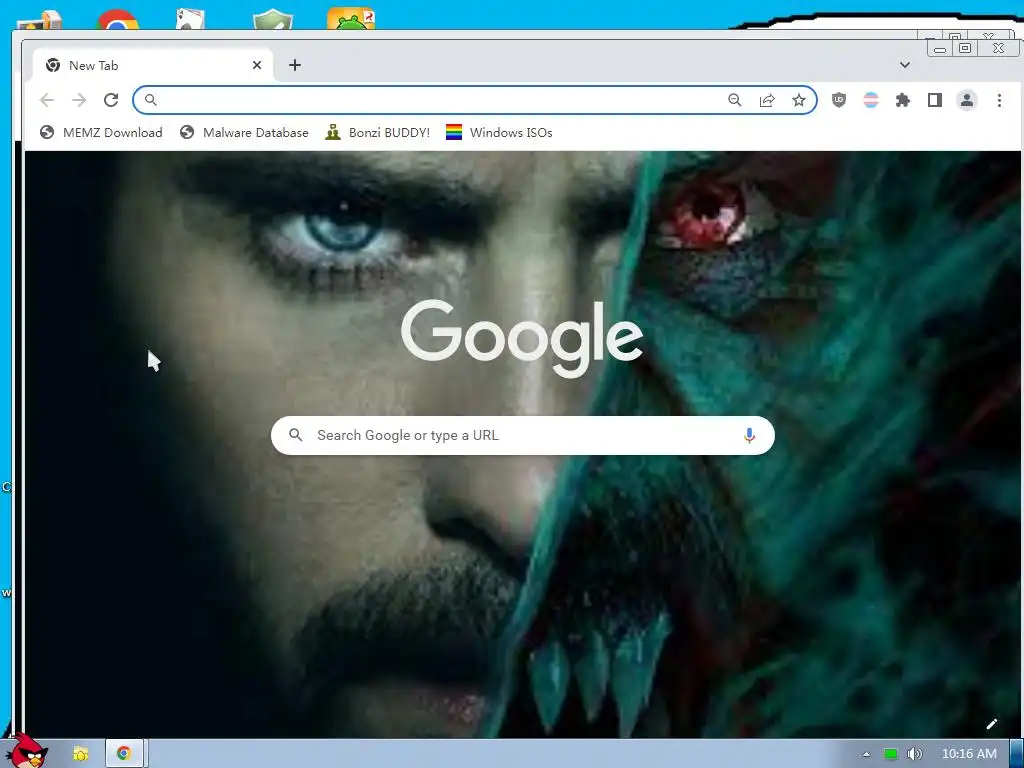Open MEMZ Download bookmark
Viewport: 1024px width, 768px height.
click(x=101, y=133)
